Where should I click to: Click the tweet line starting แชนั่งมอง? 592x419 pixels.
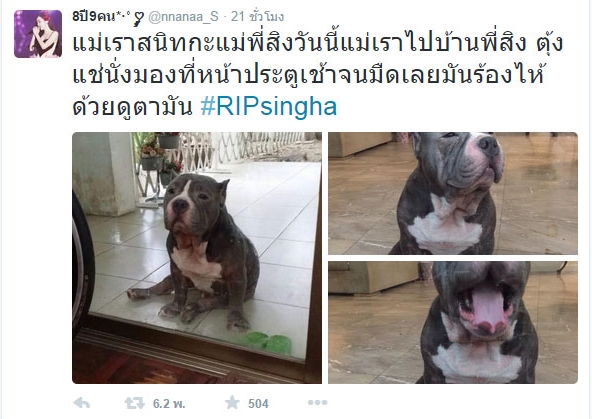click(x=308, y=75)
